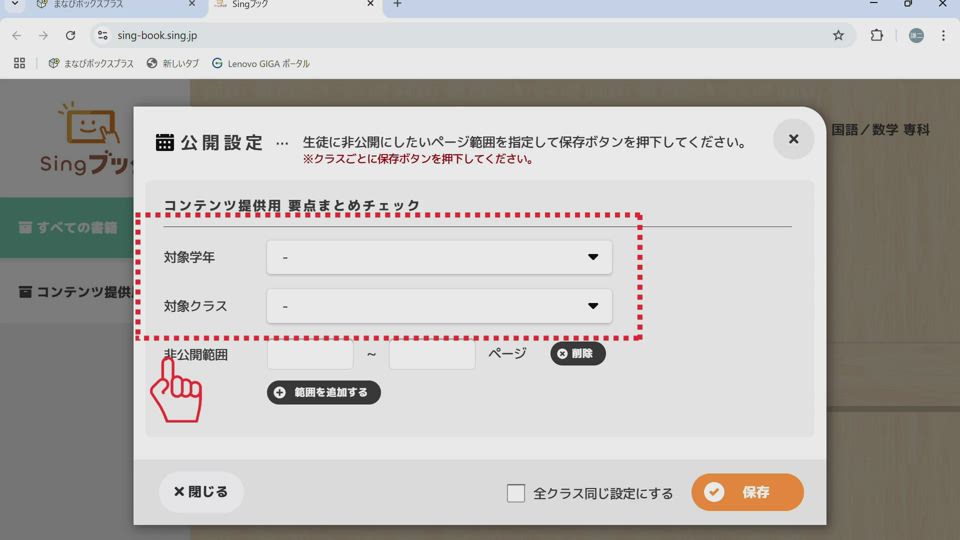
Task: Click the 削除 delete range button
Action: click(x=577, y=353)
